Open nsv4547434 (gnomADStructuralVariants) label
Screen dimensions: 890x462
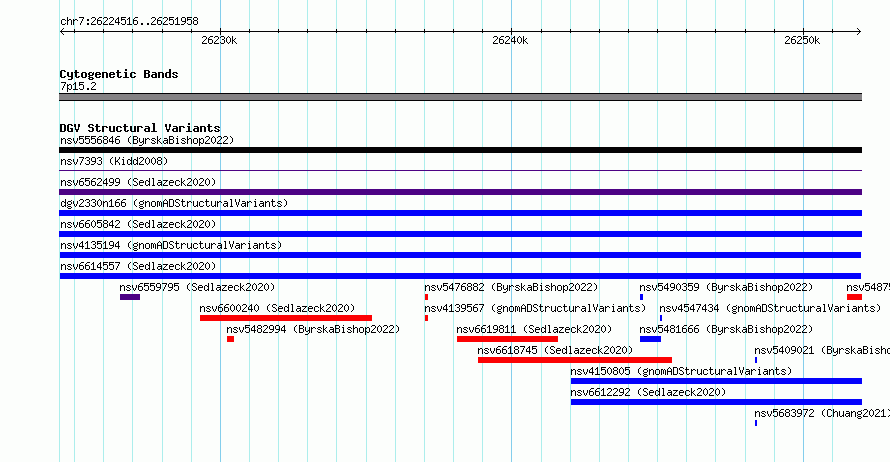coord(770,308)
